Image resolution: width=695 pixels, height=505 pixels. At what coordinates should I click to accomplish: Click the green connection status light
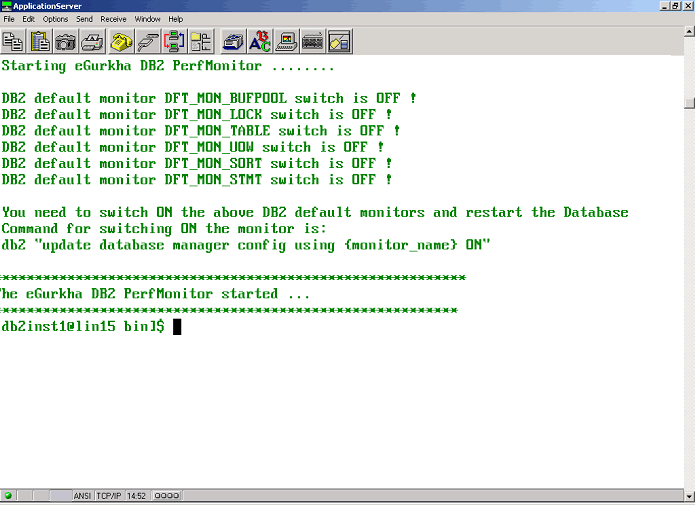coord(8,495)
